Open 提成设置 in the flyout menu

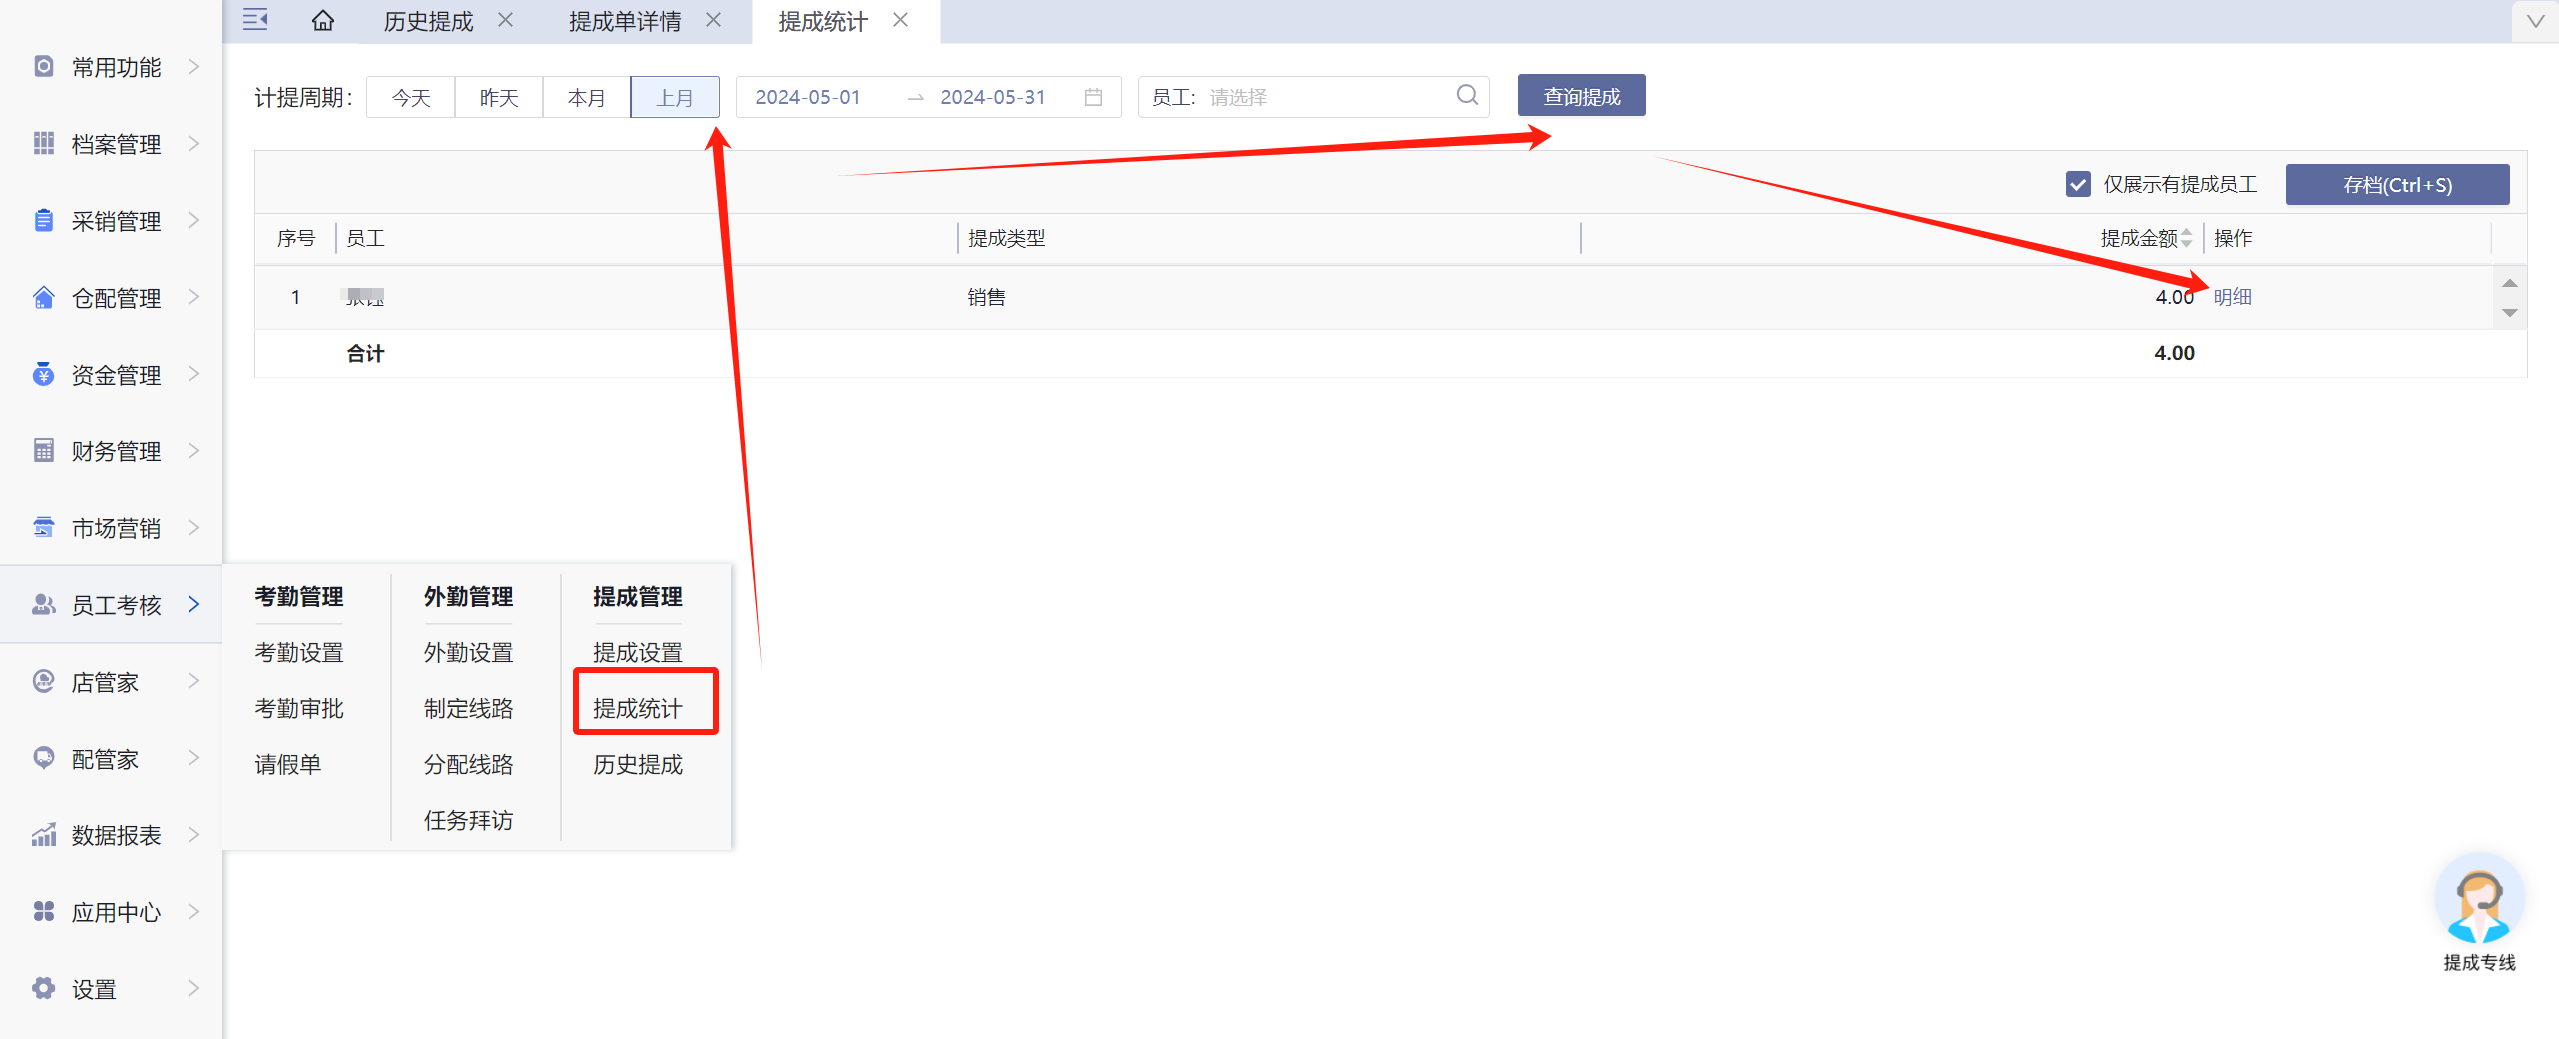(637, 652)
